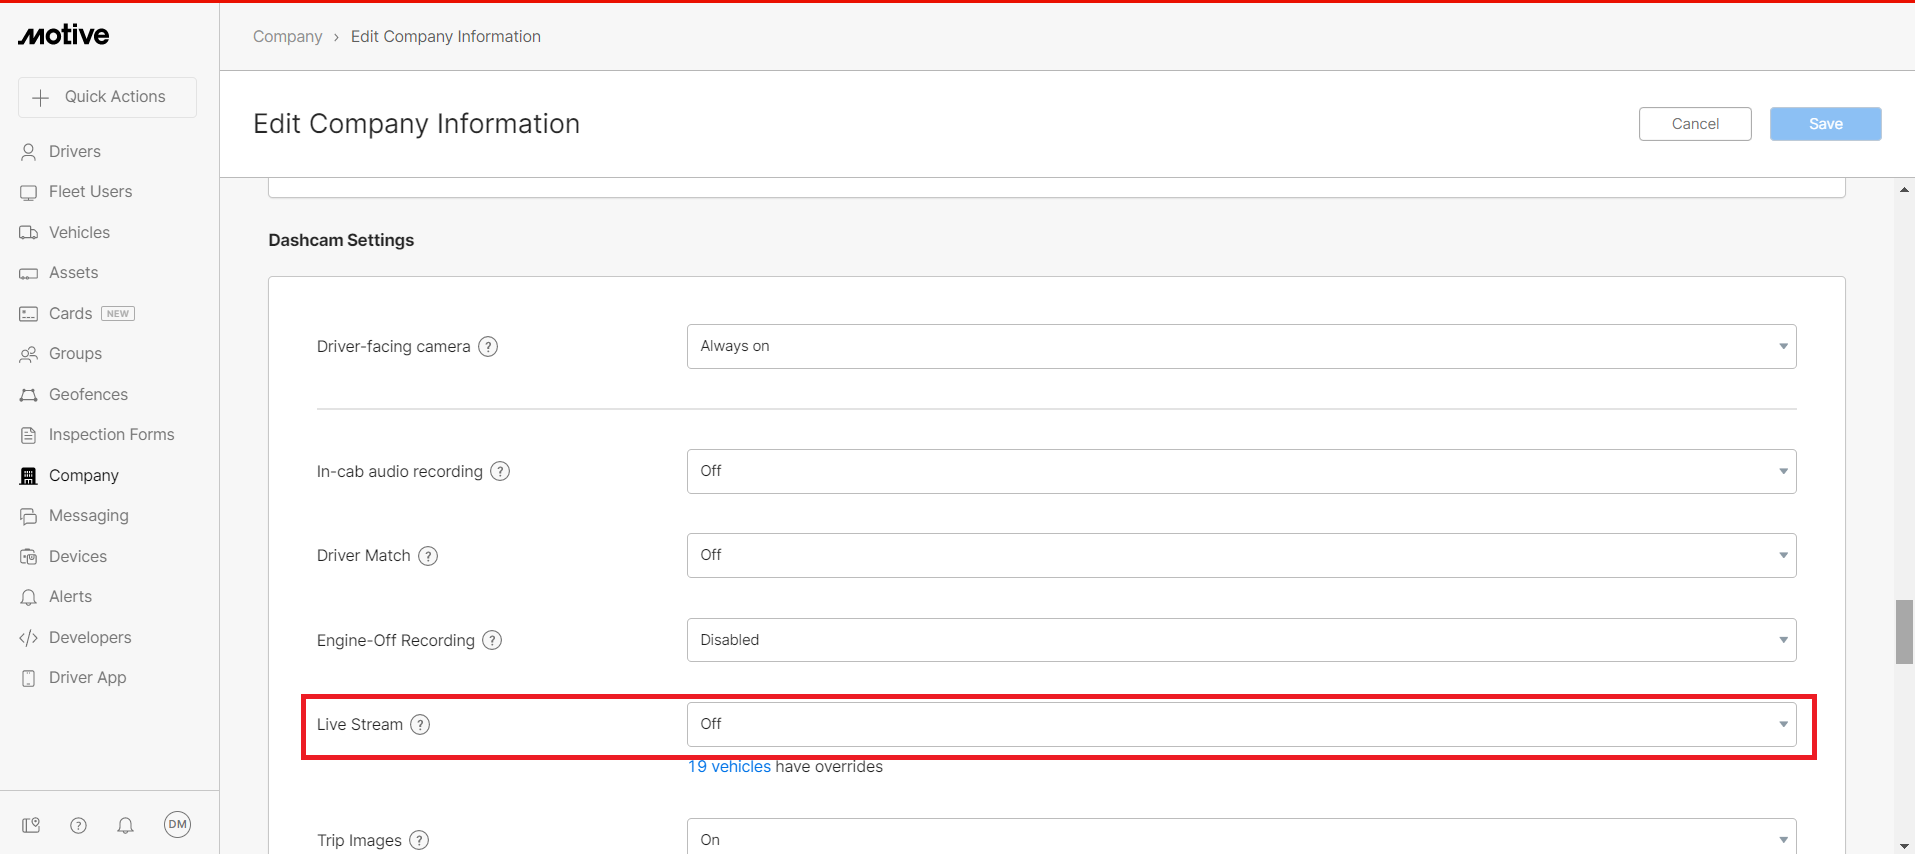Show help for Live Stream
Screen dimensions: 1915x854
point(420,725)
